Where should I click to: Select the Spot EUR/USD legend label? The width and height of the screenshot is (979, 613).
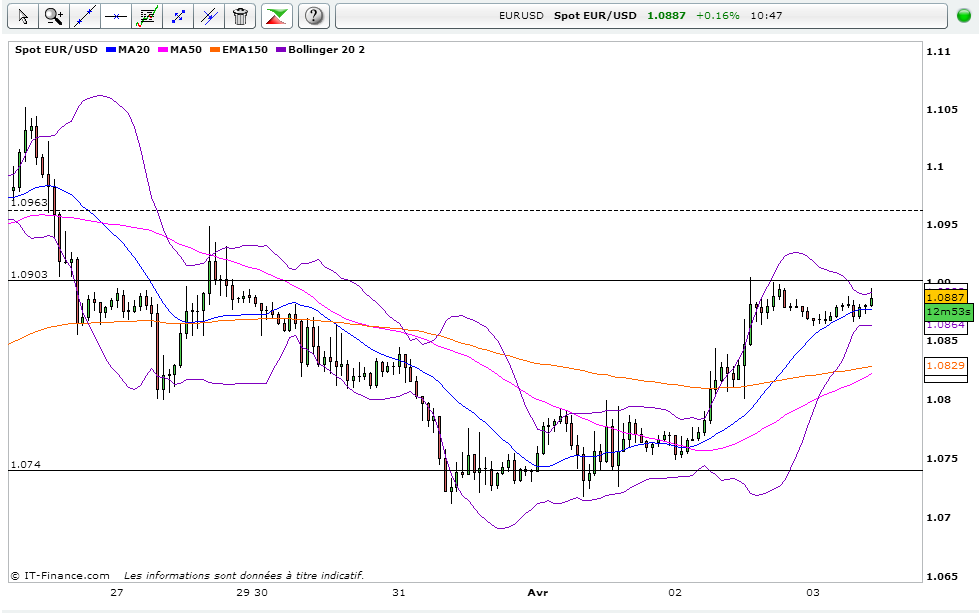pyautogui.click(x=56, y=49)
